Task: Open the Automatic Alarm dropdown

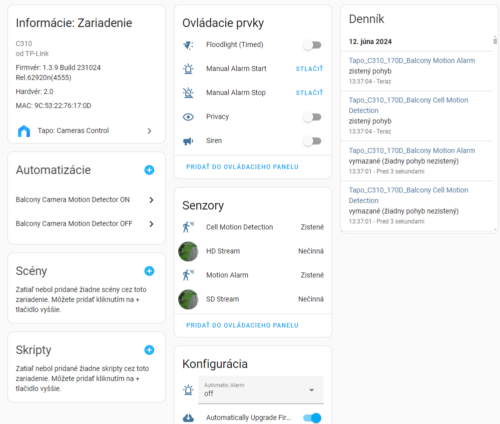Action: pos(261,390)
